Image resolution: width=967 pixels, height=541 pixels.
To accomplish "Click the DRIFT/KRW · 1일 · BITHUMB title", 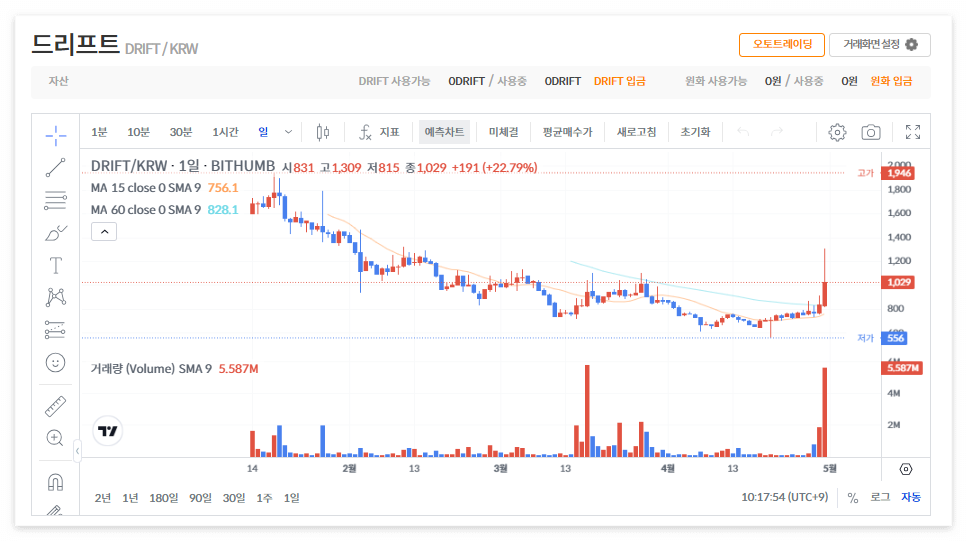I will (183, 166).
